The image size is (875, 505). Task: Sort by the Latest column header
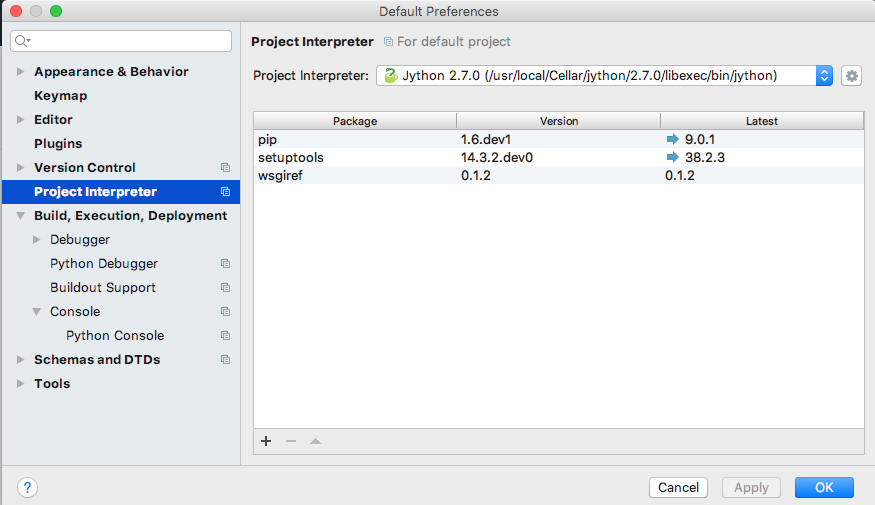pos(762,121)
